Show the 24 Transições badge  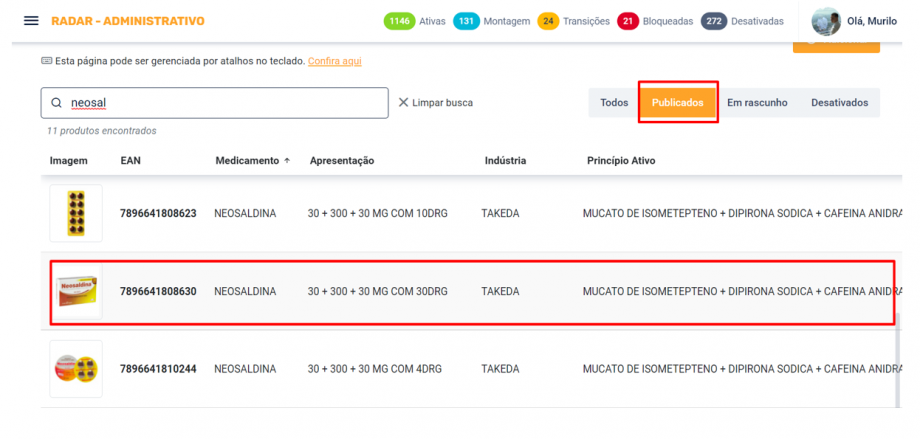pos(548,21)
